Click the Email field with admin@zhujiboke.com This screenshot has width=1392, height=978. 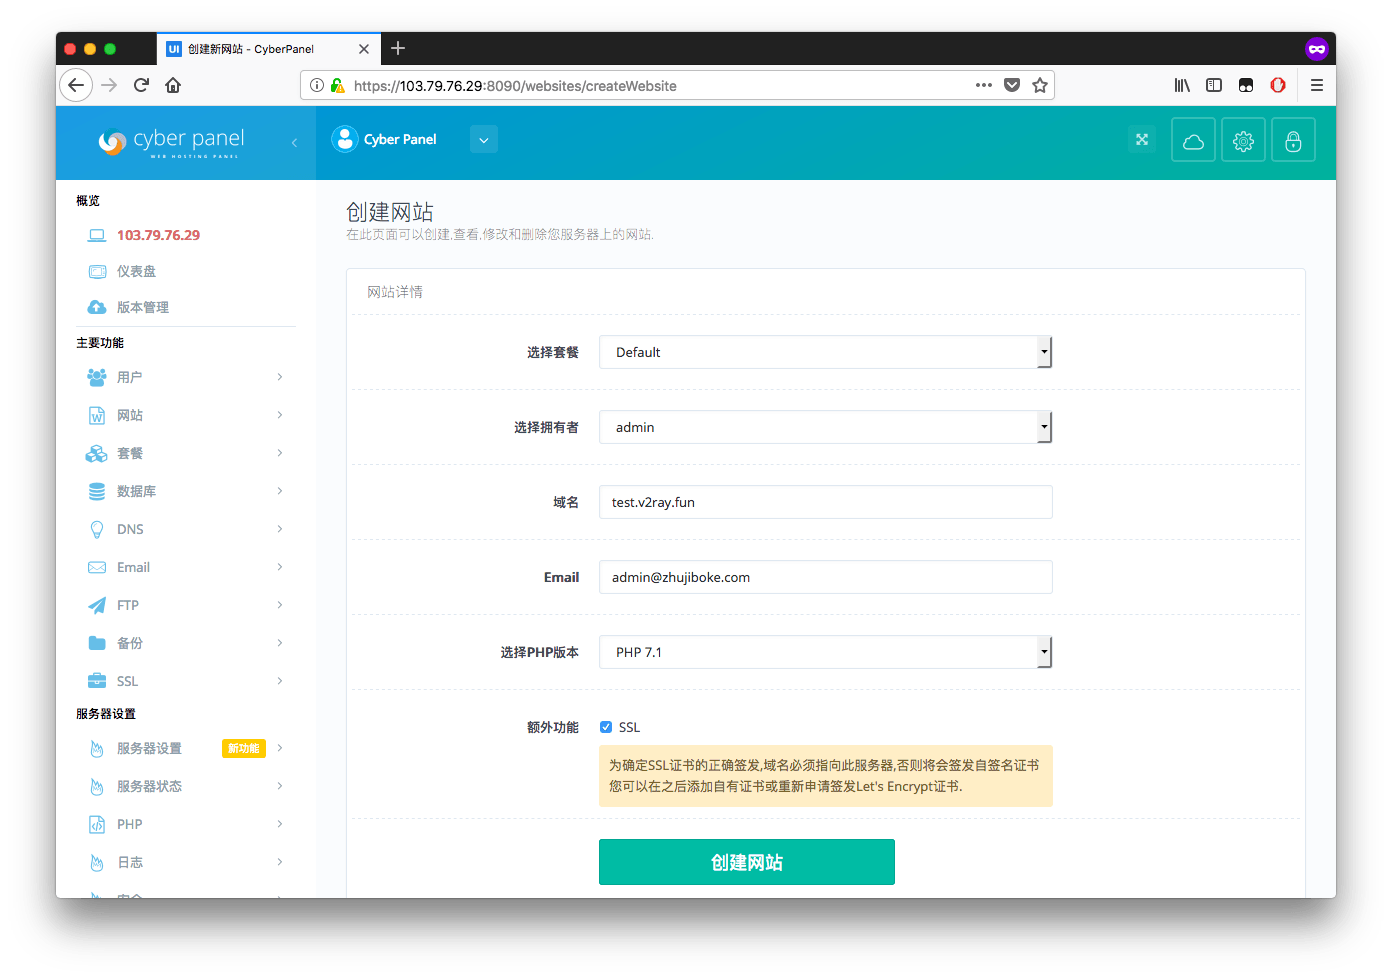[x=825, y=577]
